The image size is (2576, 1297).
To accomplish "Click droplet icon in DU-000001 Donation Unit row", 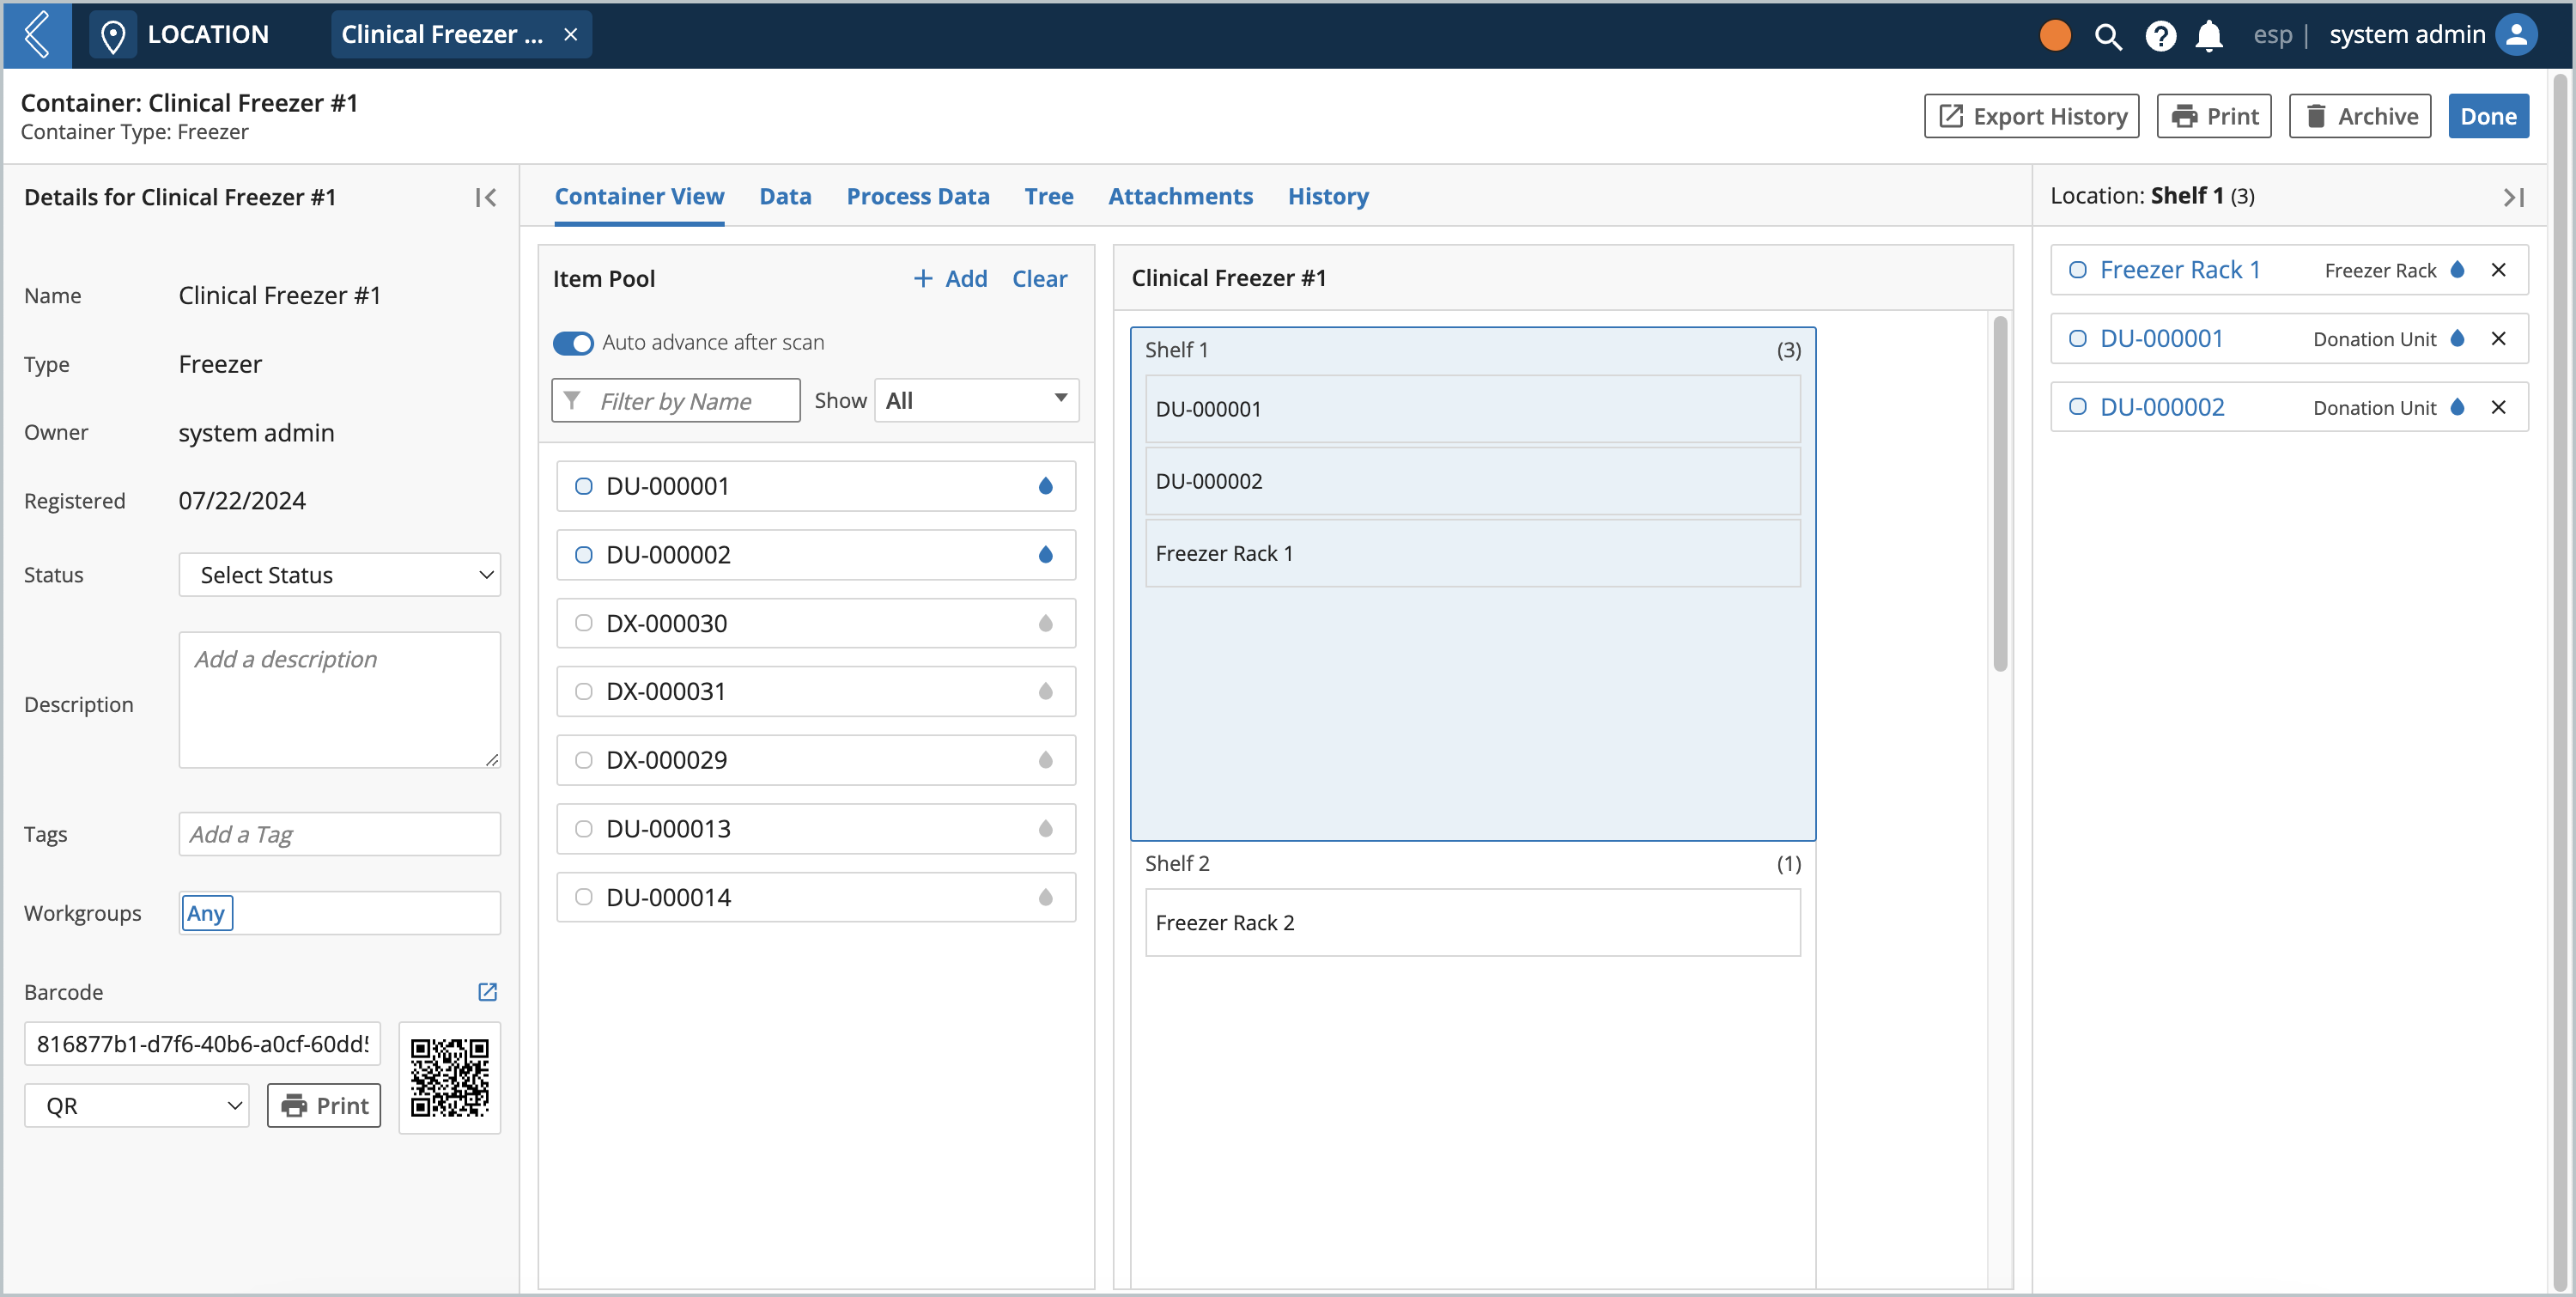I will [x=2457, y=338].
